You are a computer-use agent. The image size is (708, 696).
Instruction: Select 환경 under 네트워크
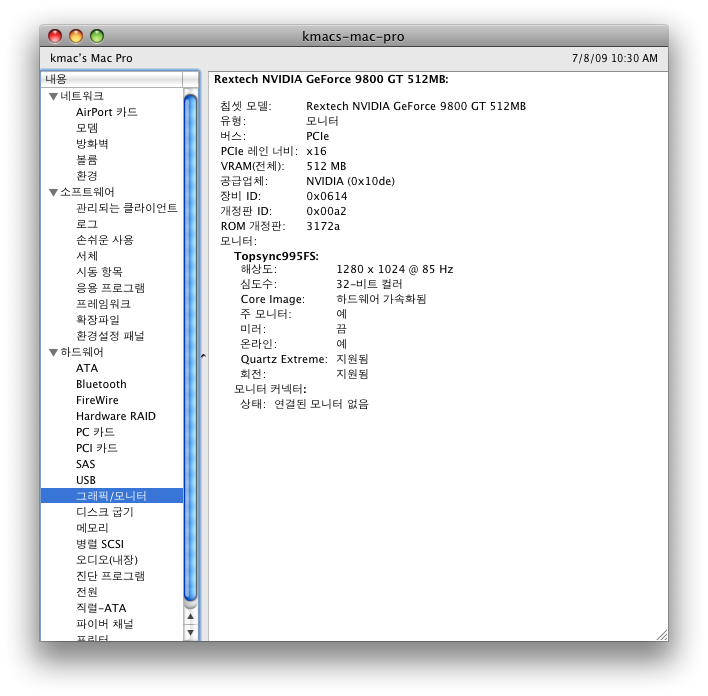coord(87,176)
